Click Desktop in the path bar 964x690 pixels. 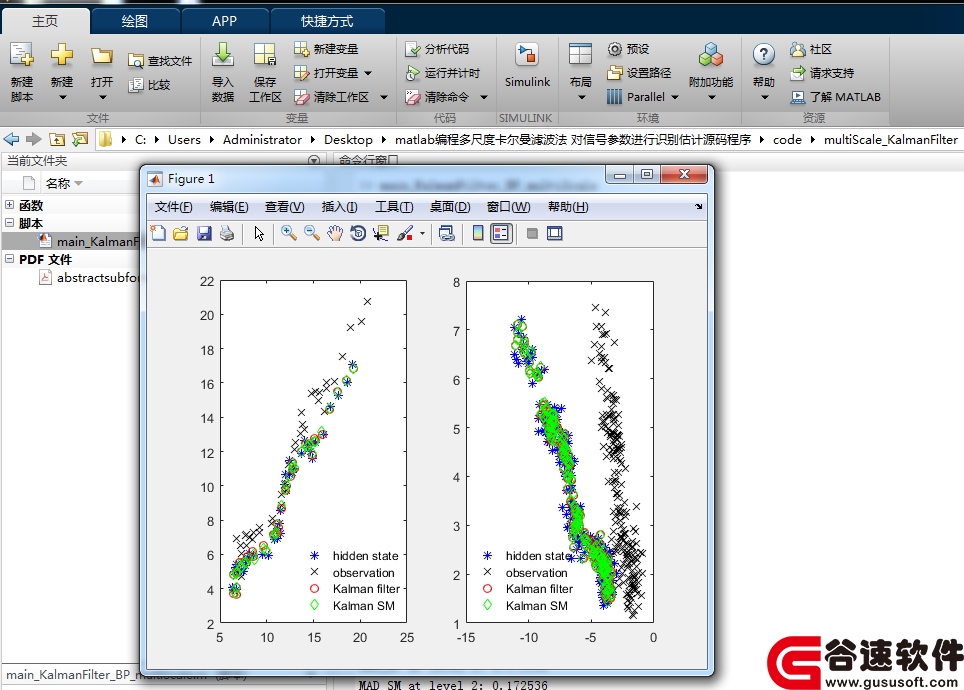(x=348, y=140)
